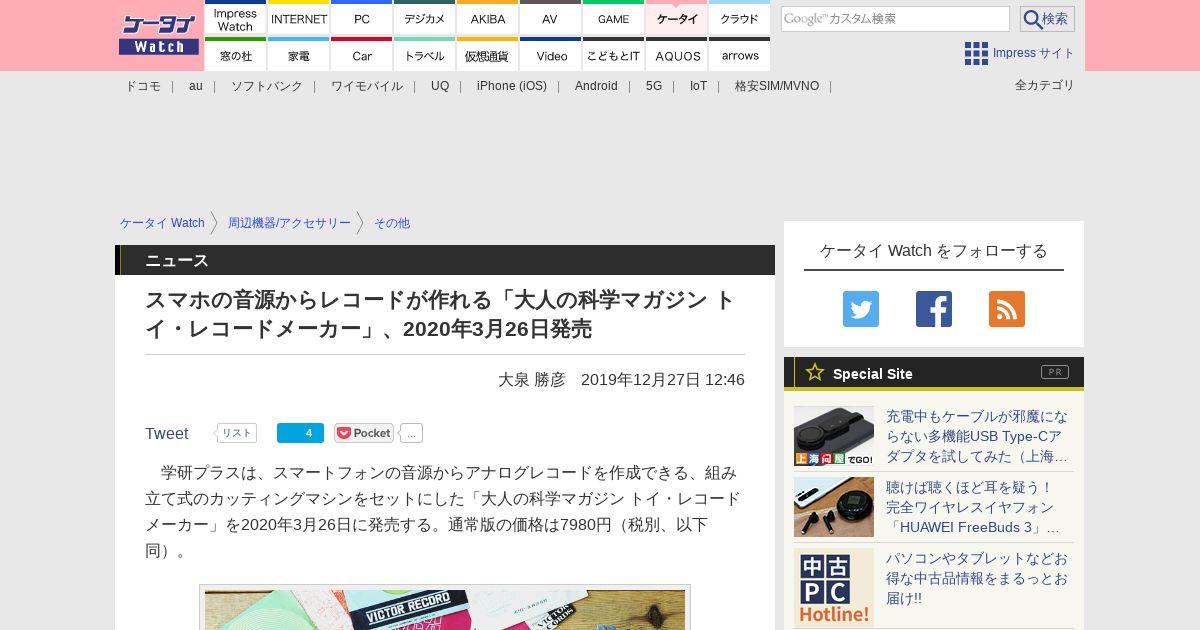The height and width of the screenshot is (630, 1200).
Task: Click the article headline text
Action: [x=440, y=314]
